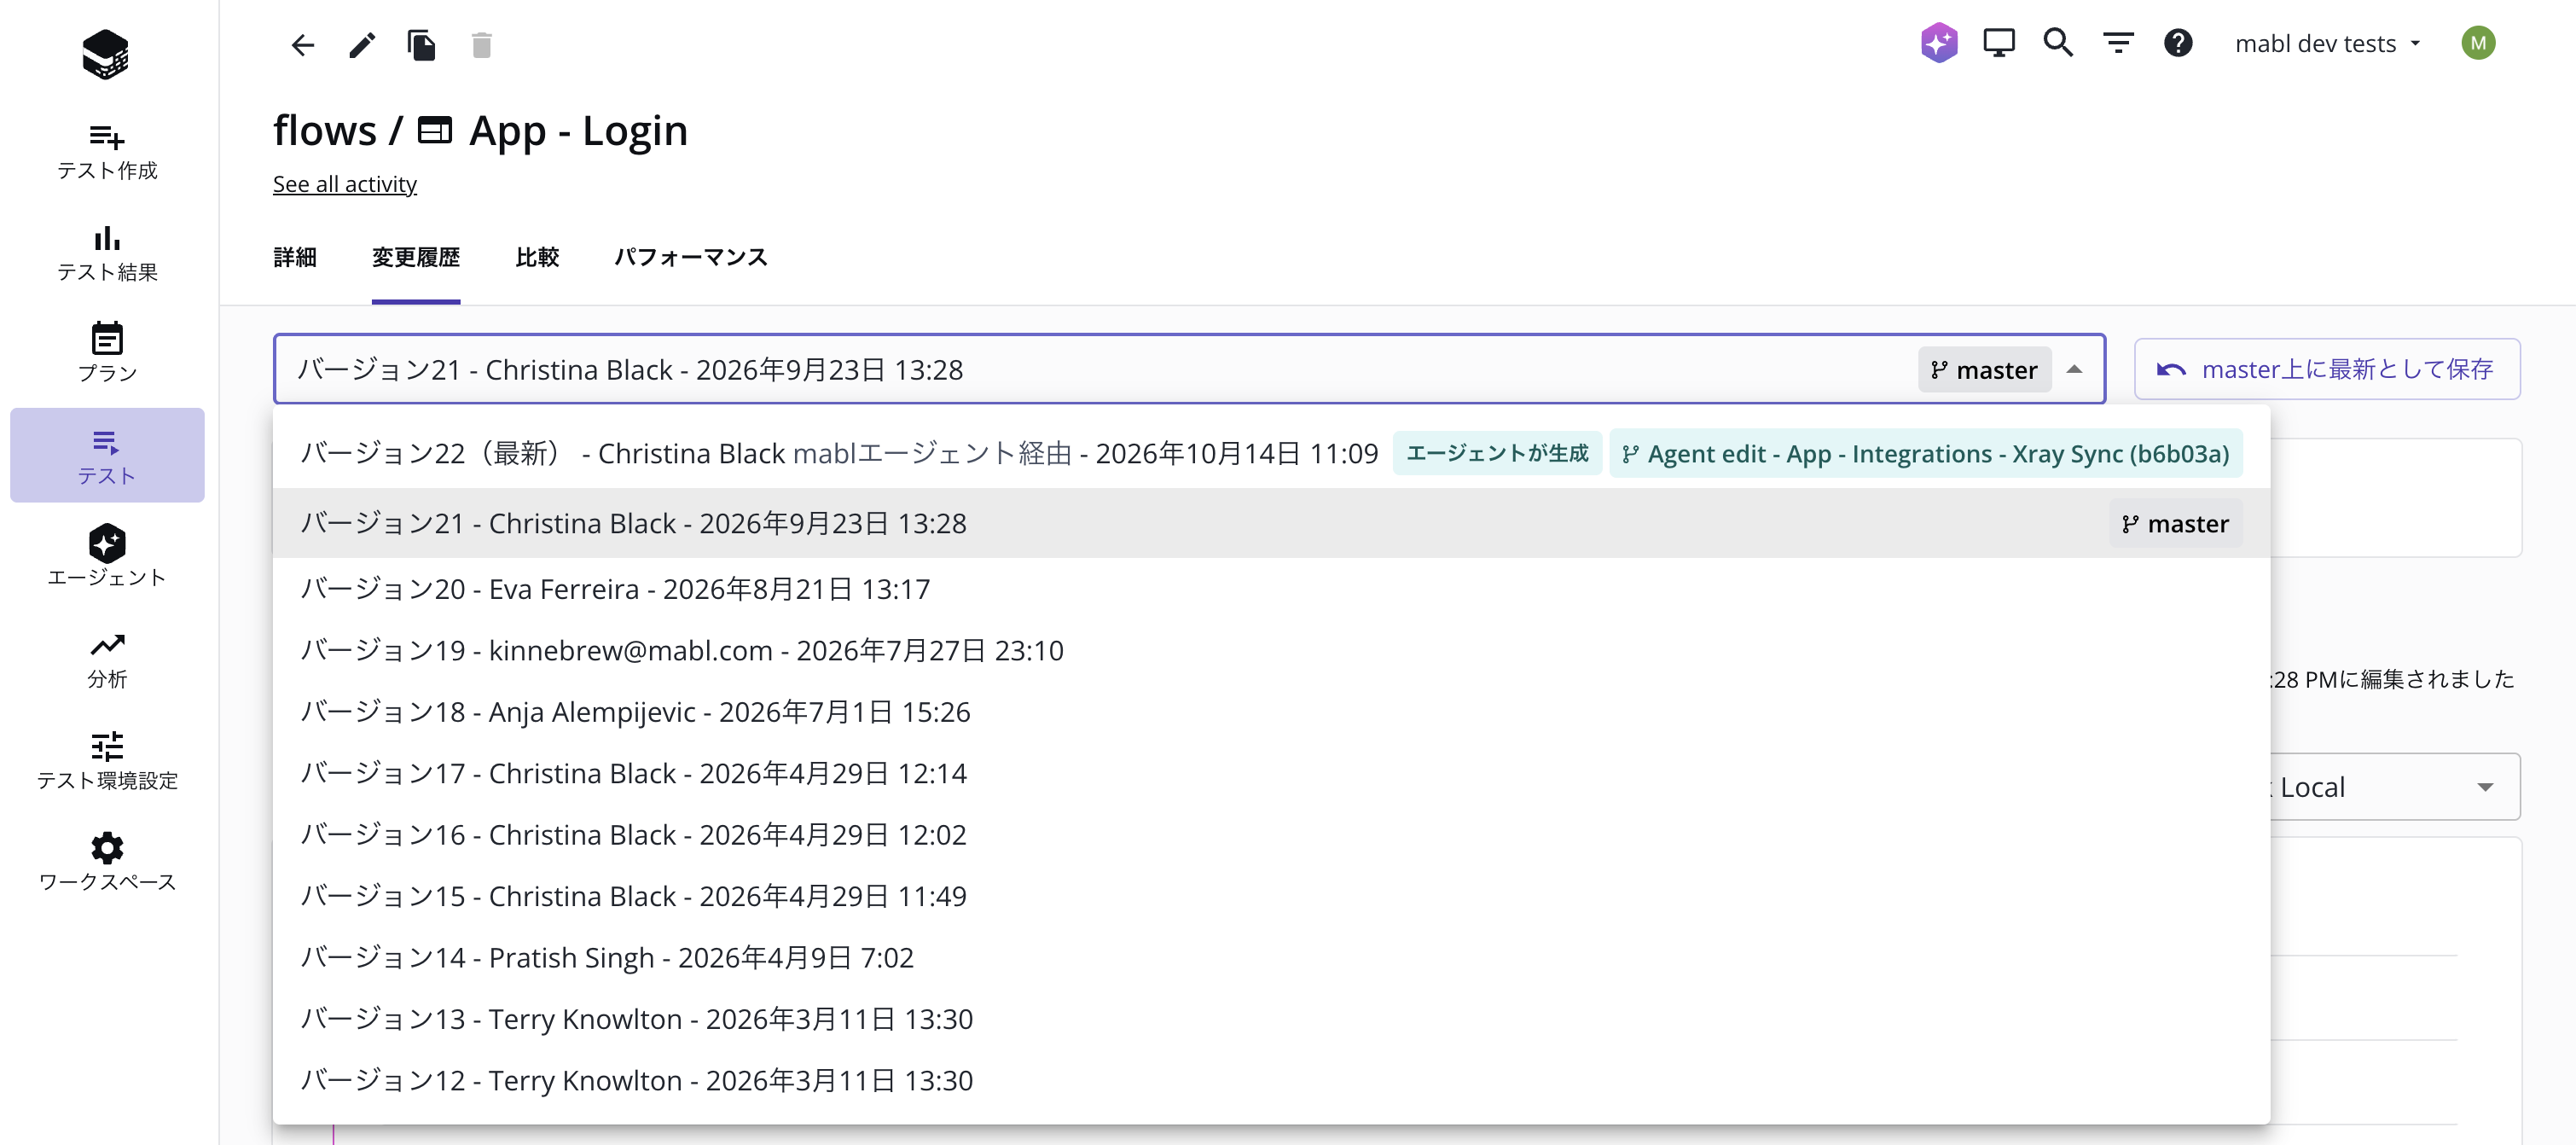This screenshot has height=1145, width=2576.
Task: Collapse the version selector dropdown arrow
Action: click(2074, 370)
